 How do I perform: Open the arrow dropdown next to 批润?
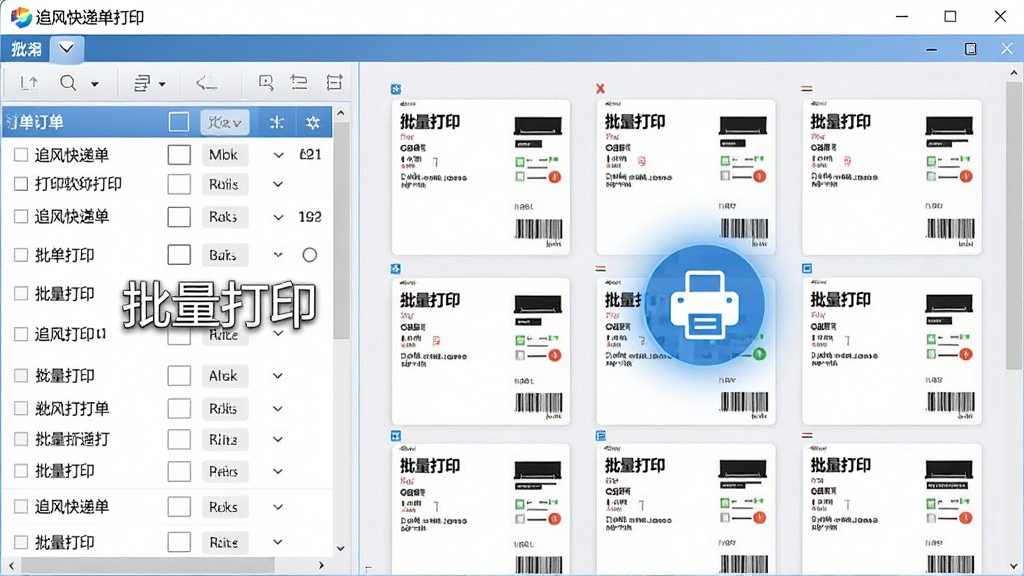coord(67,48)
